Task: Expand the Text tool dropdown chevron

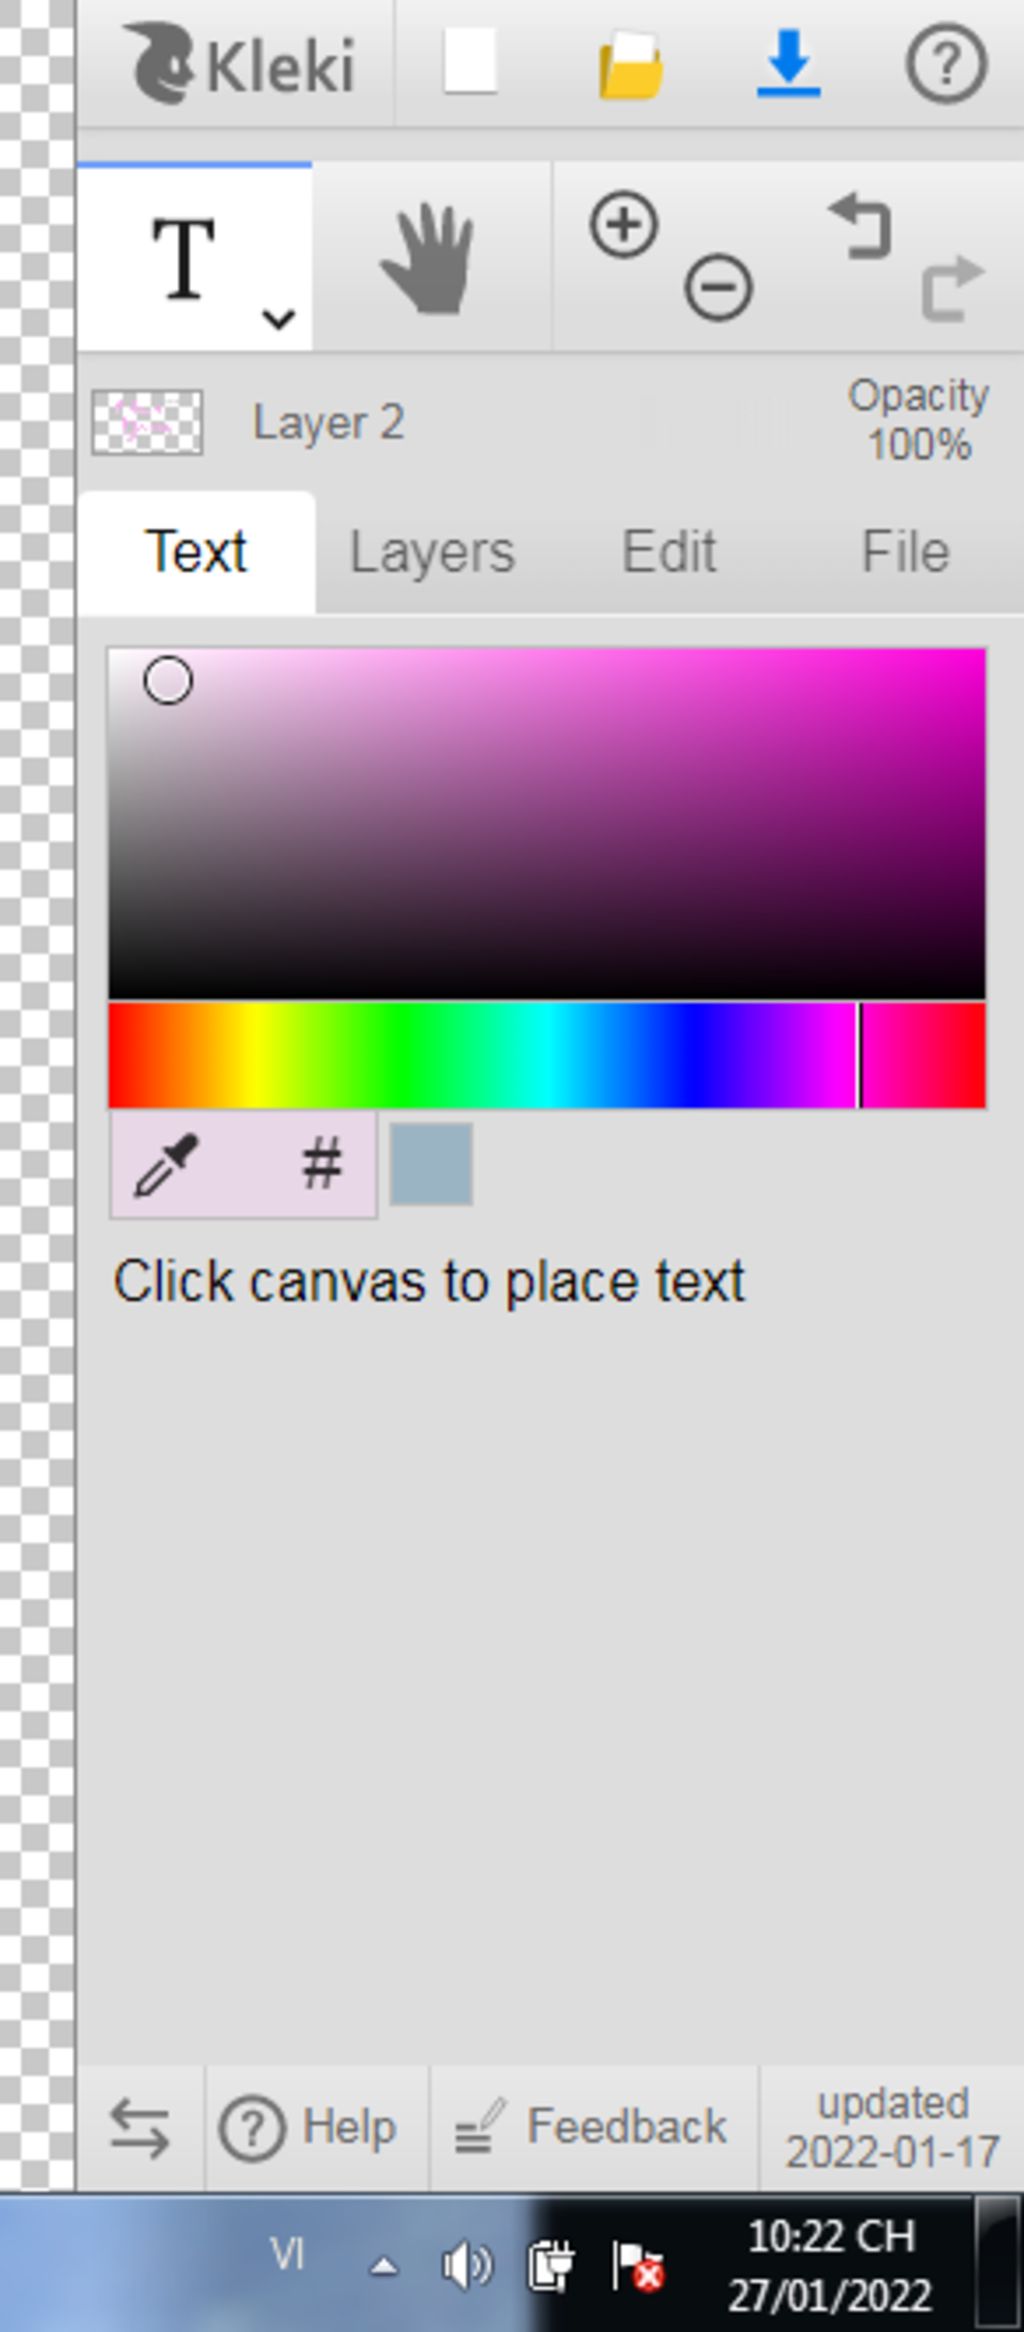Action: (278, 319)
